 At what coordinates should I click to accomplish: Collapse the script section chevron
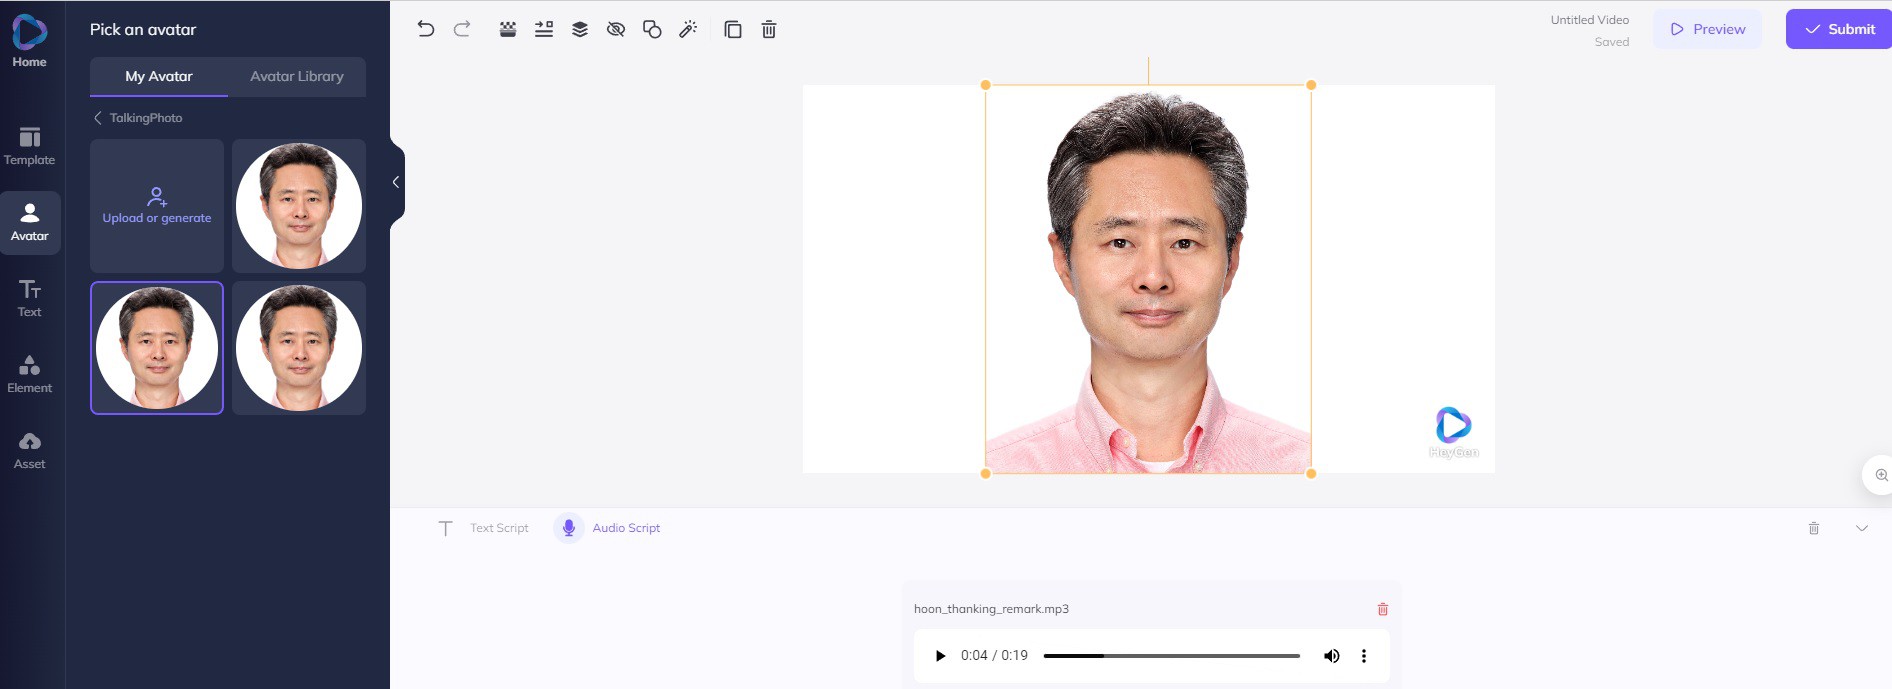click(1862, 528)
